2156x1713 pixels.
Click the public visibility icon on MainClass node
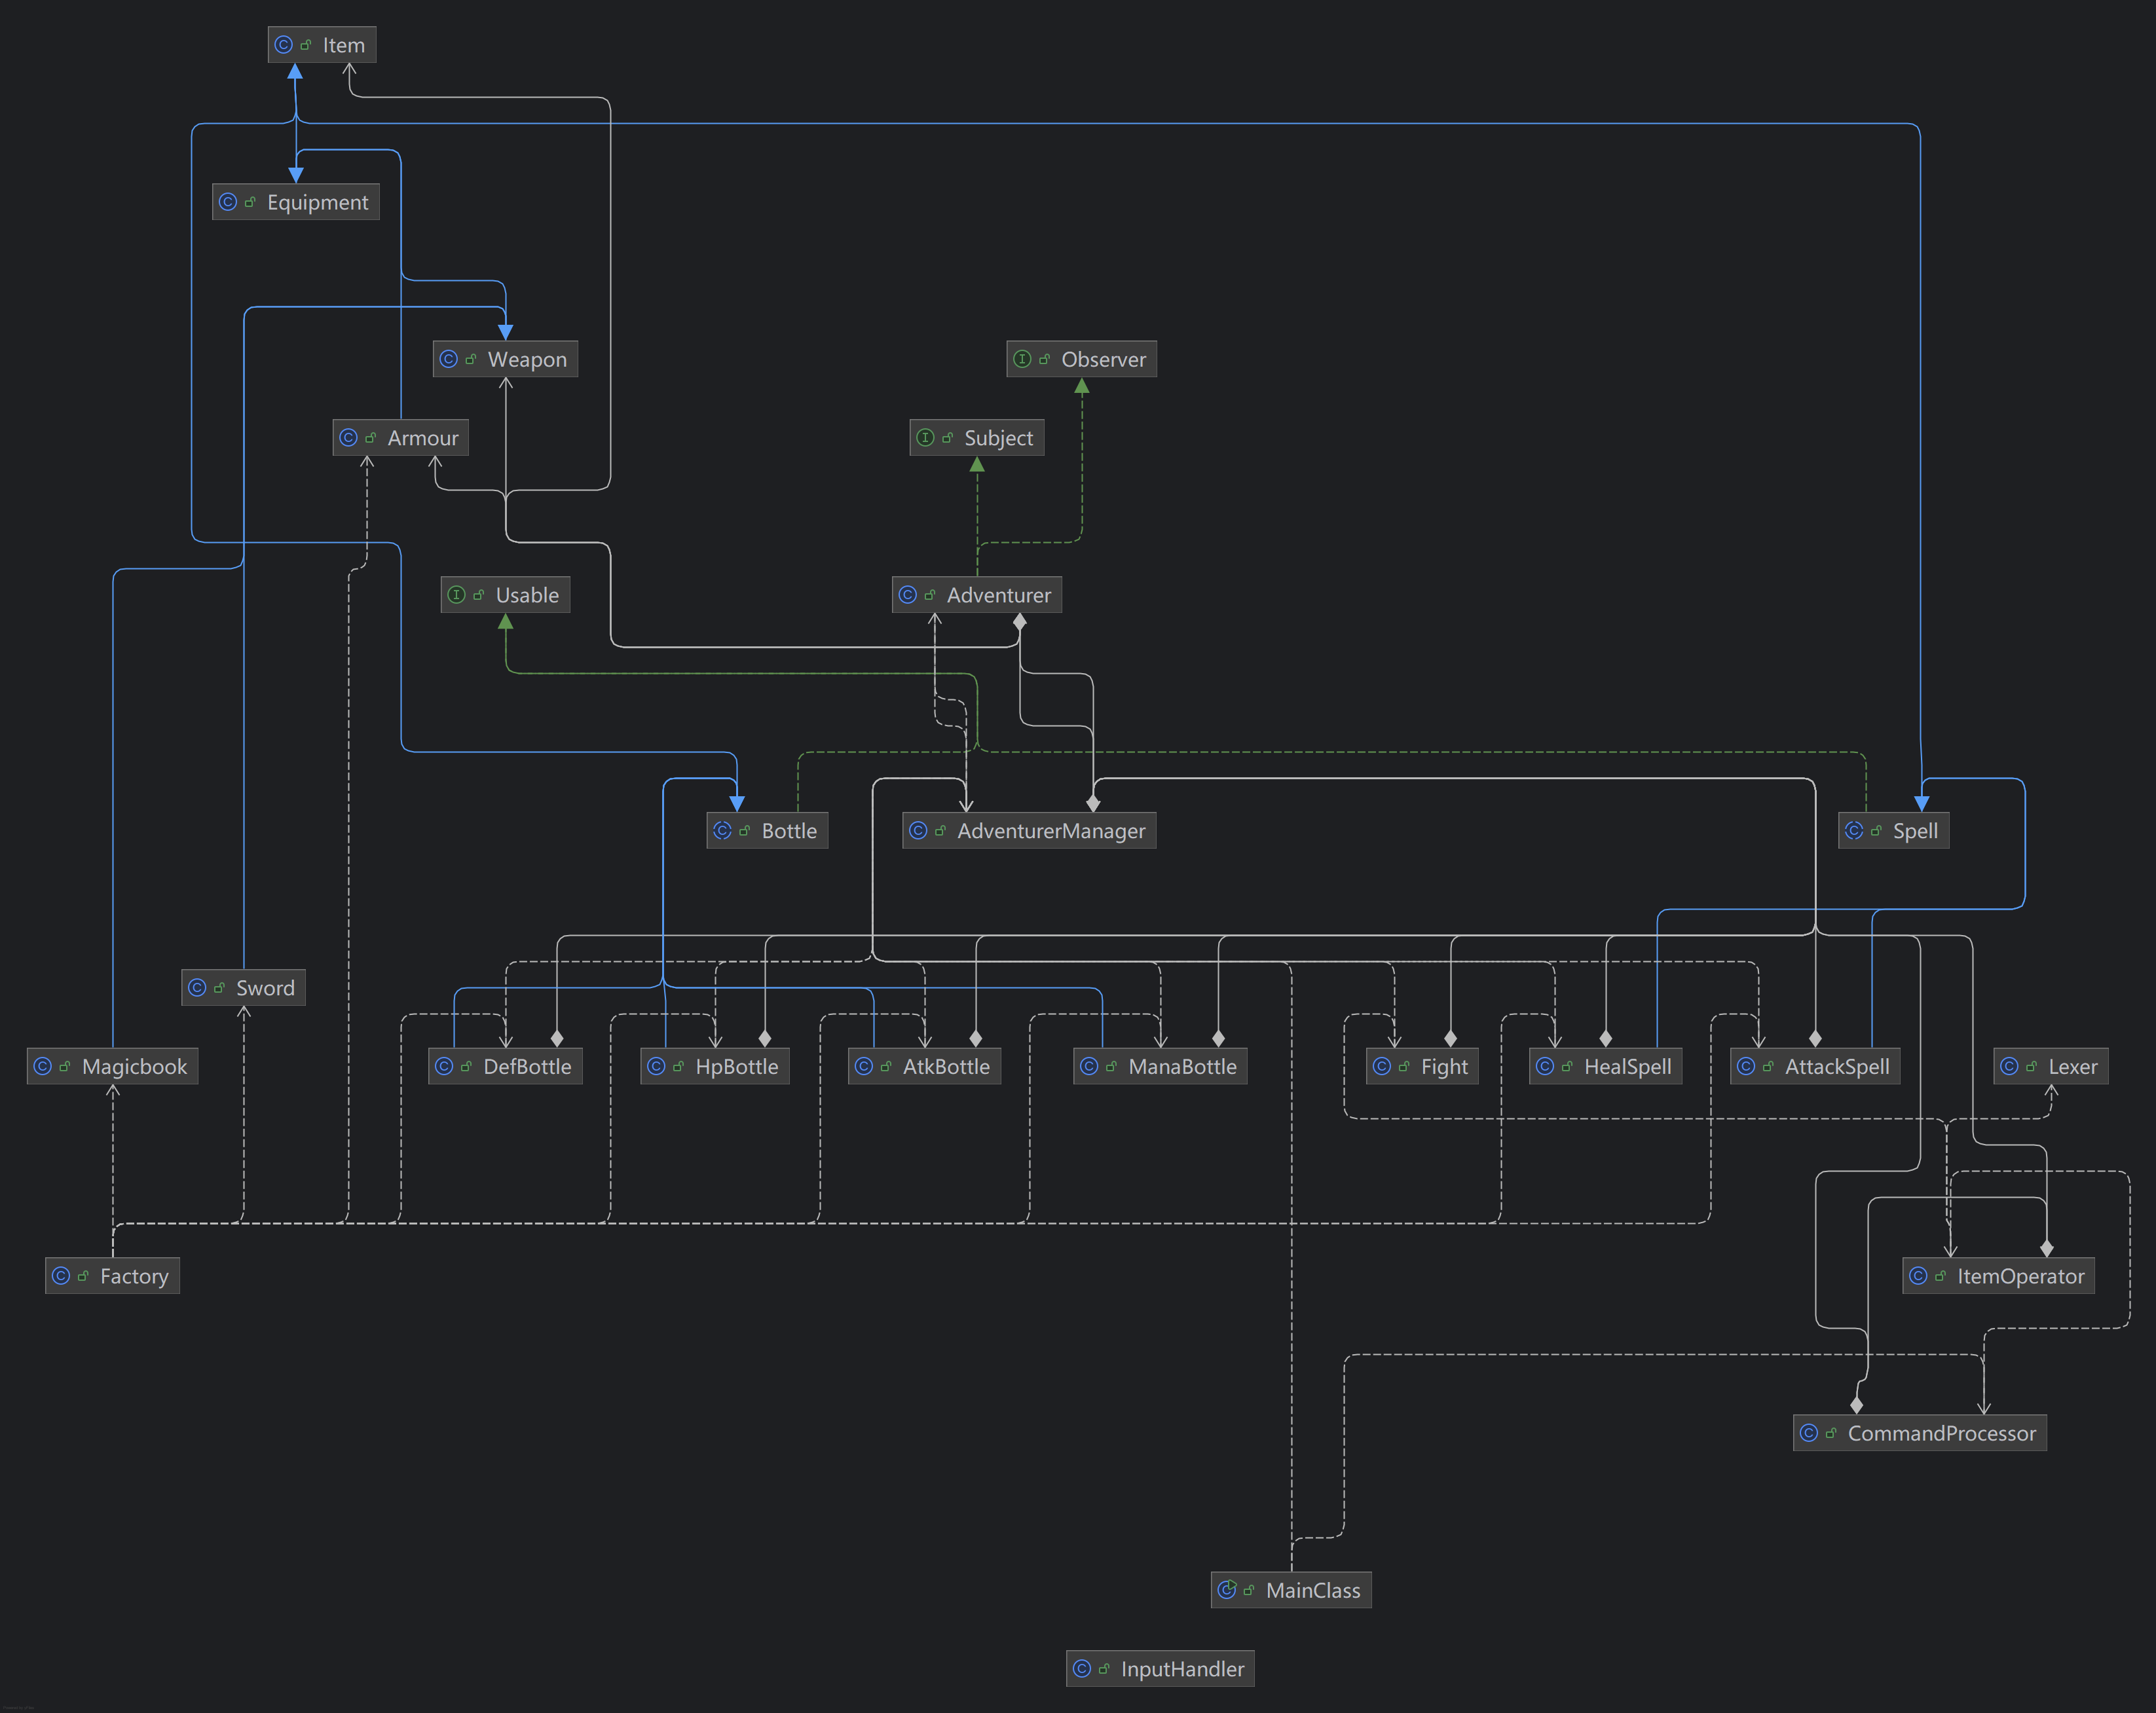click(1249, 1590)
